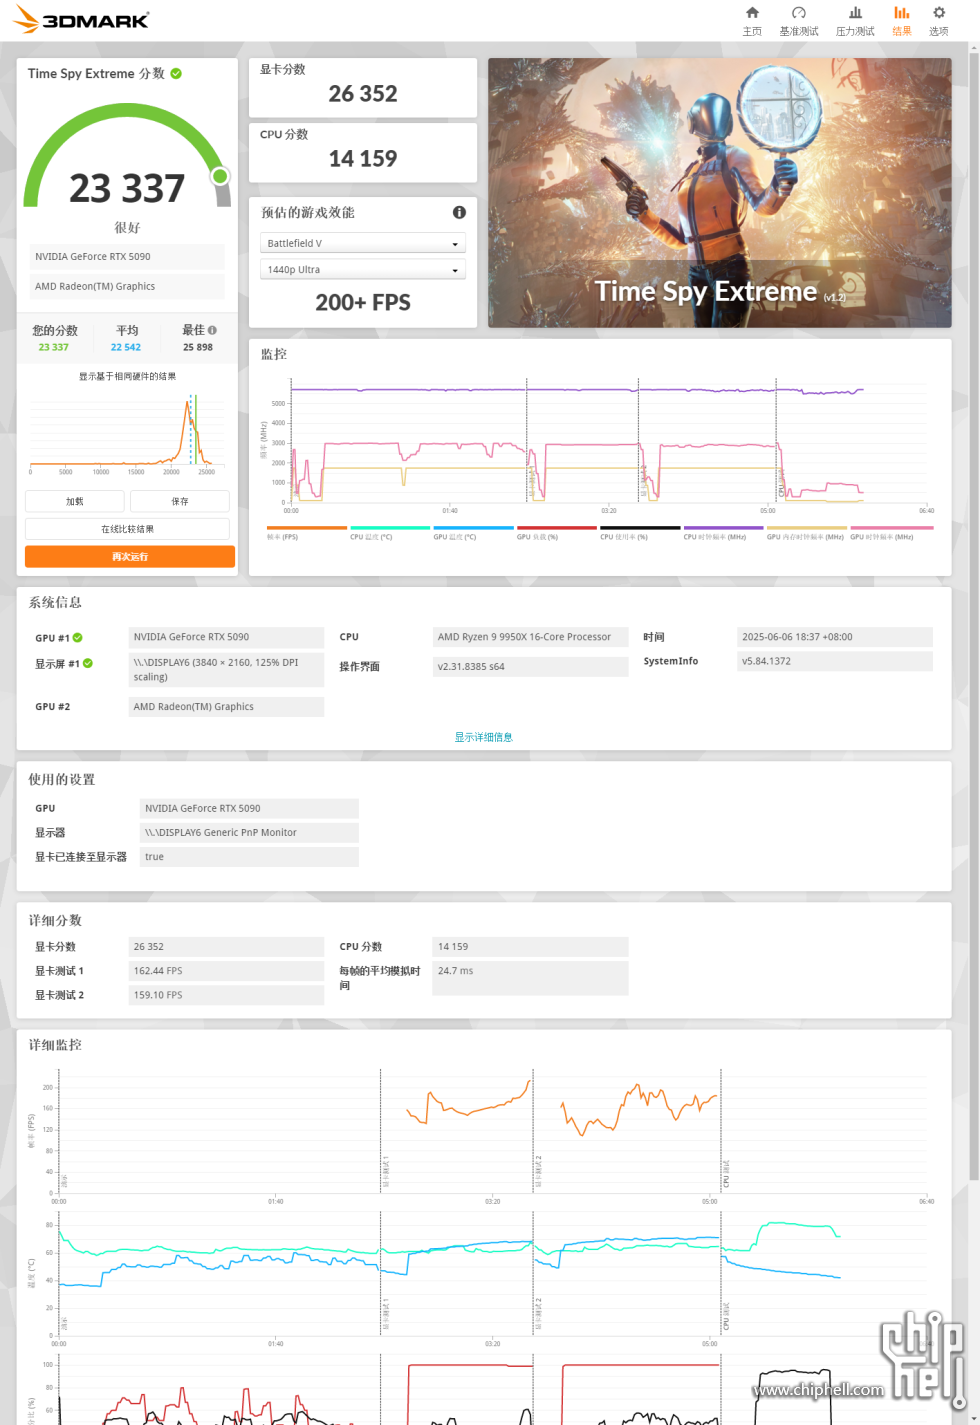Click the green check next to Time Spy Extreme 分数

point(176,73)
